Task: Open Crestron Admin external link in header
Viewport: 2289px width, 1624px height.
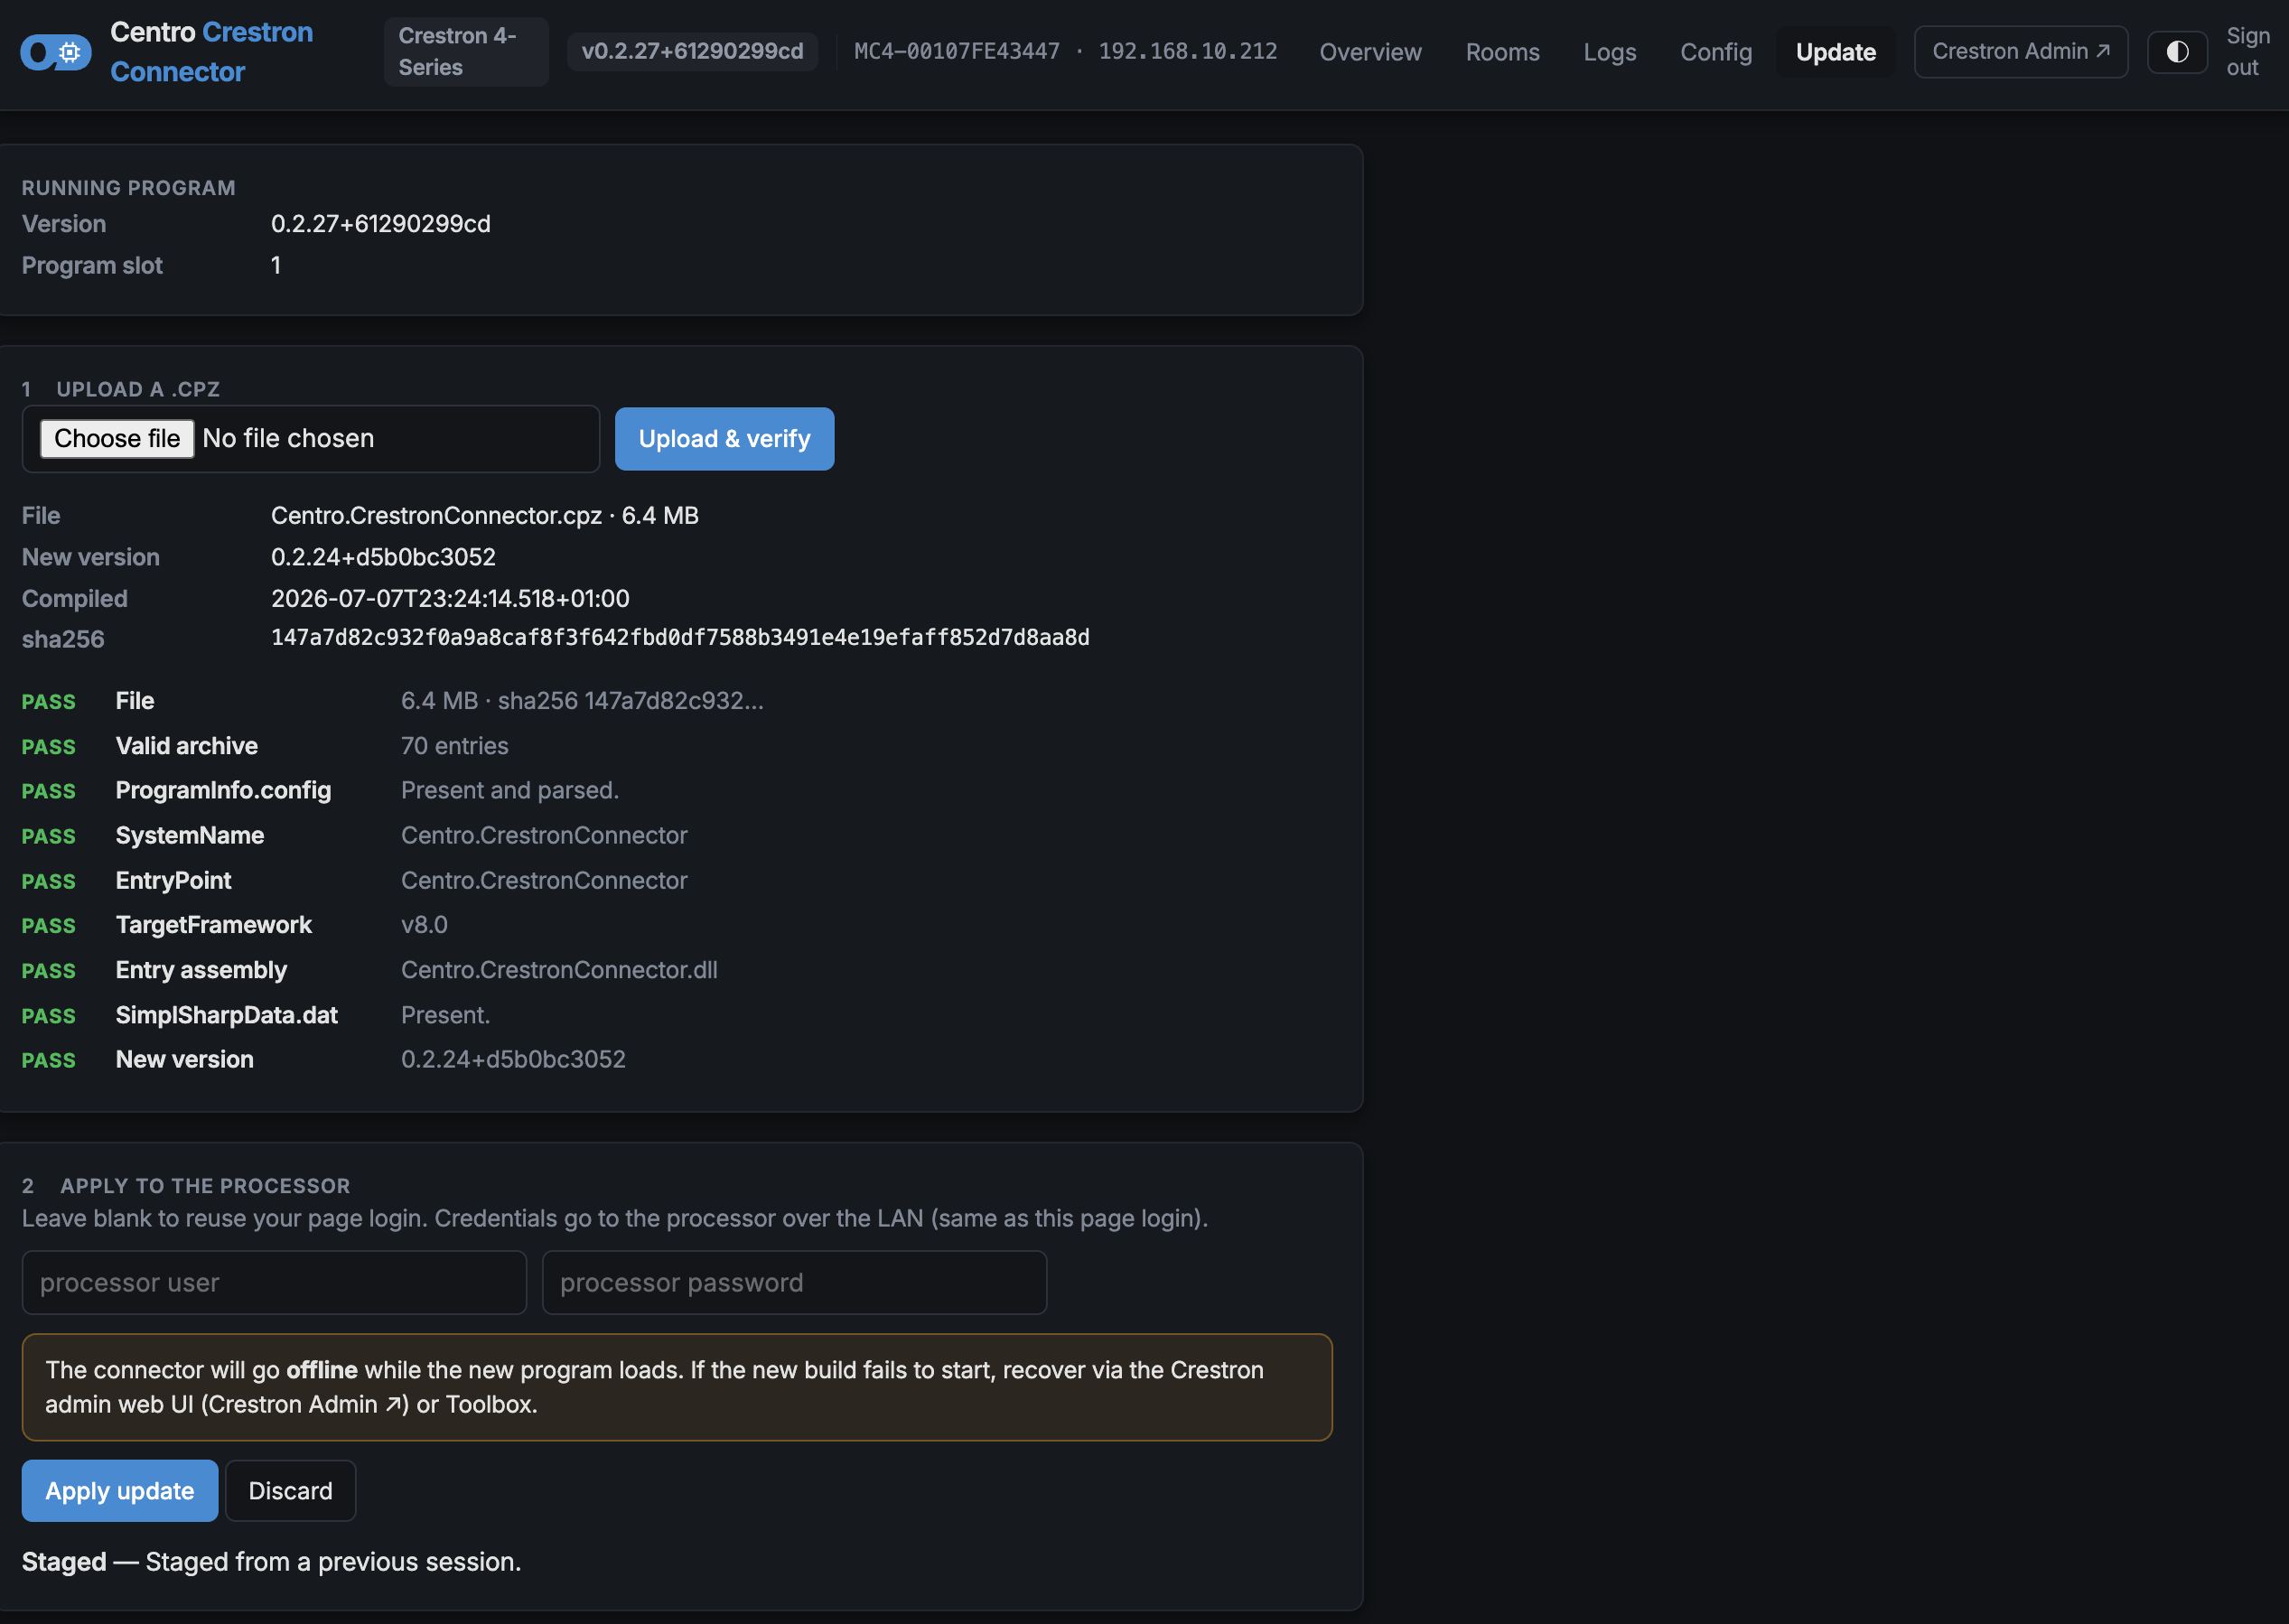Action: click(2020, 52)
